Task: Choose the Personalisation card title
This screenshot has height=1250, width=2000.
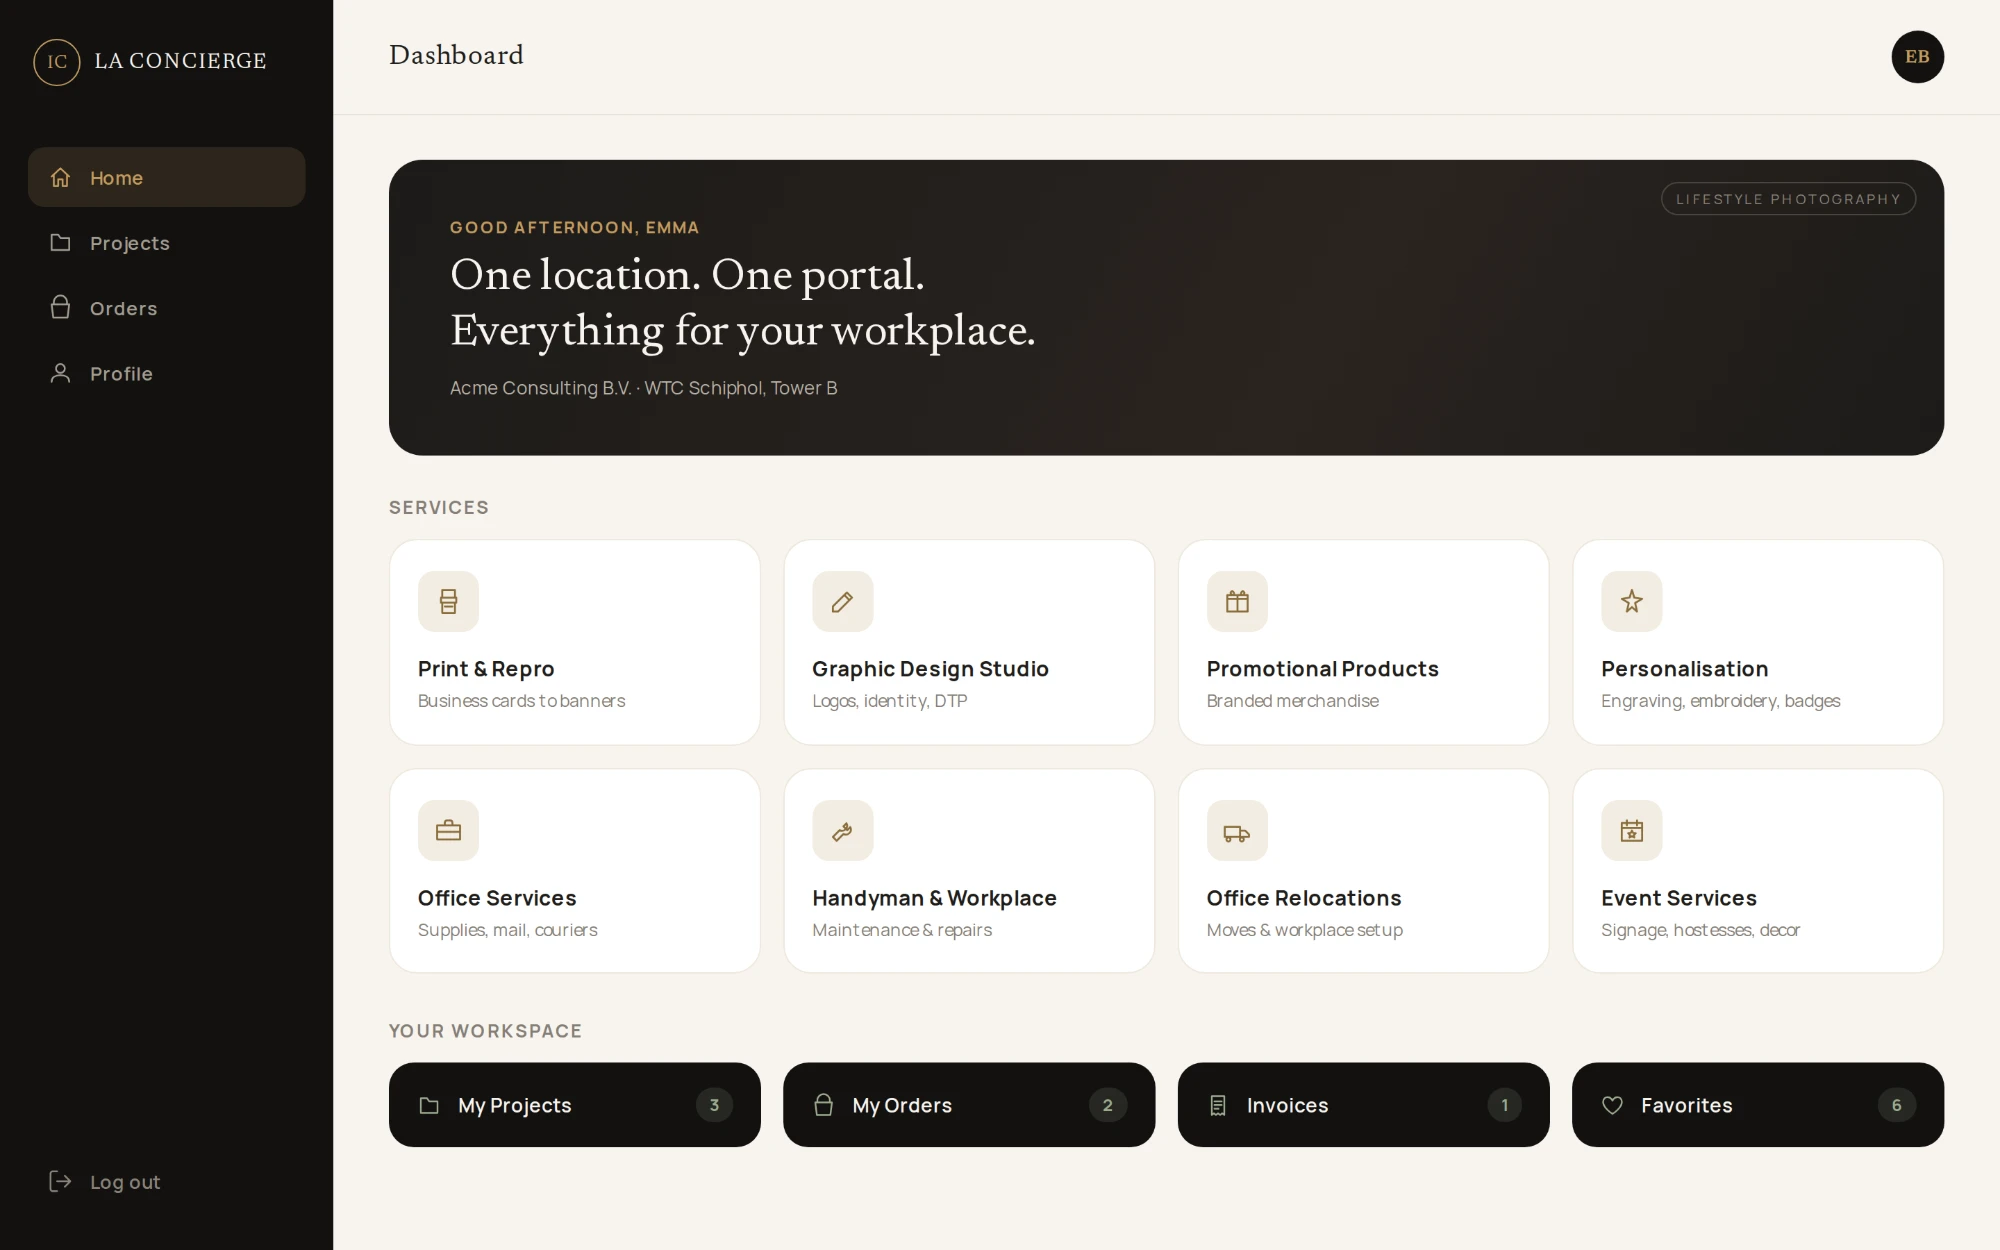Action: (x=1684, y=669)
